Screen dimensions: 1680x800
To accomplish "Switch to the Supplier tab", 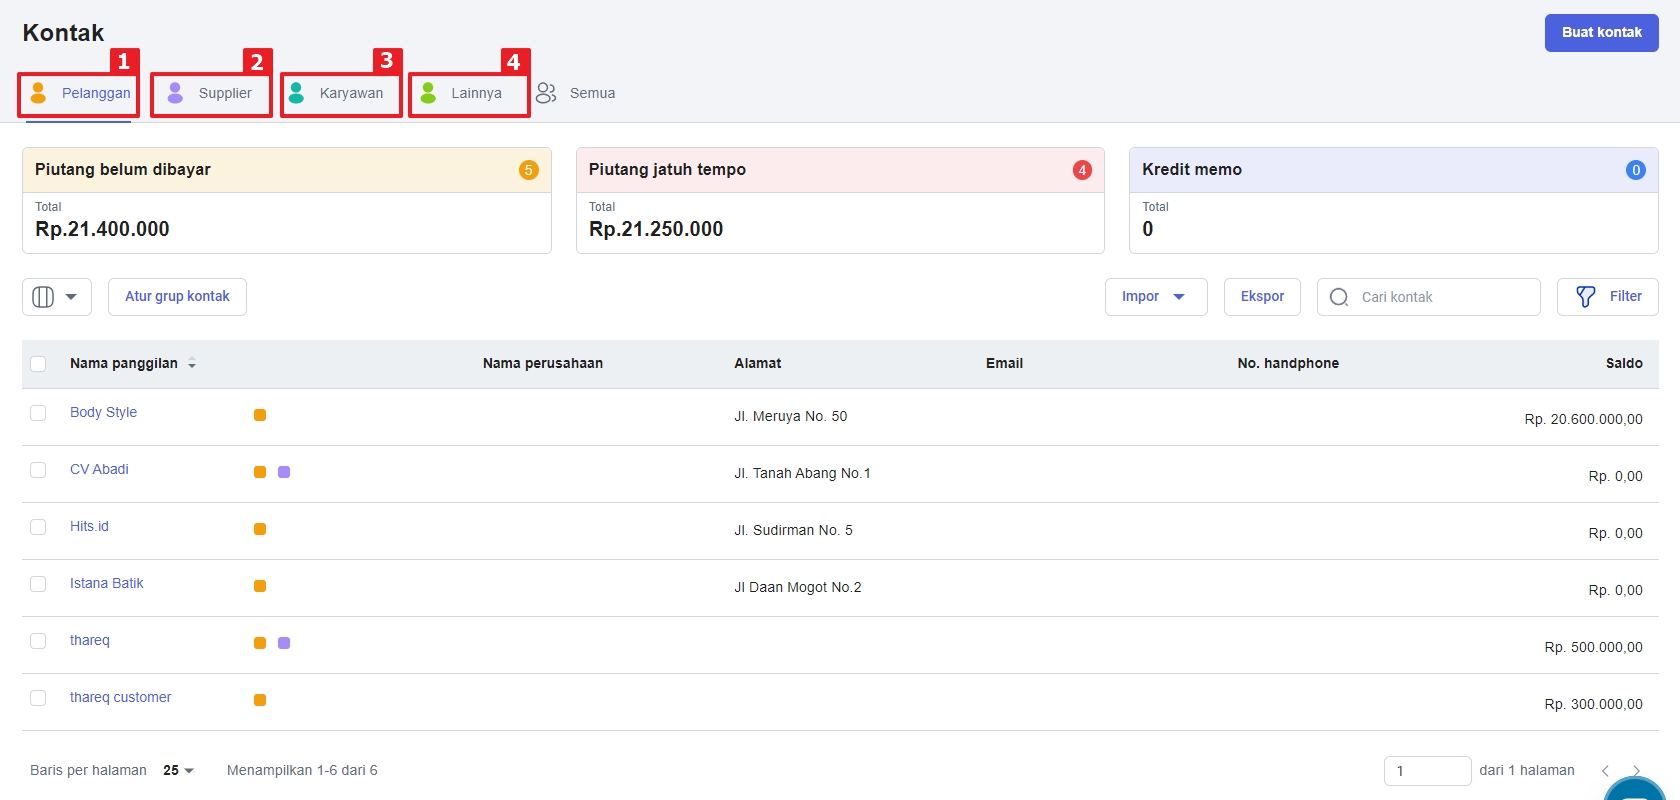I will (x=211, y=94).
